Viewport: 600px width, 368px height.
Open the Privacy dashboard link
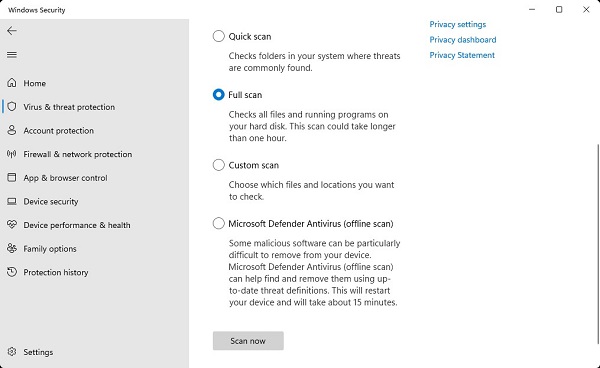(x=463, y=40)
